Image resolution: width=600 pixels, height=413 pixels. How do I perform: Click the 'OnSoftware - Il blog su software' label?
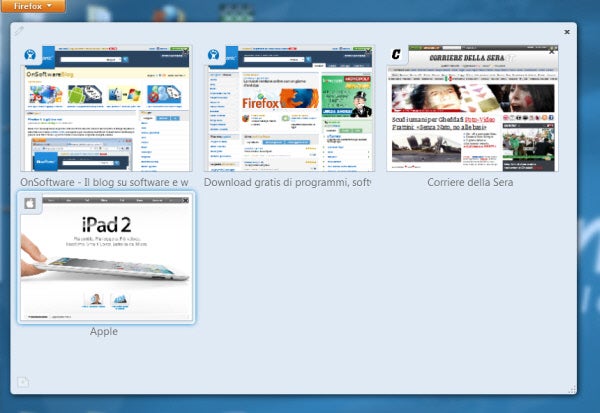(x=104, y=182)
